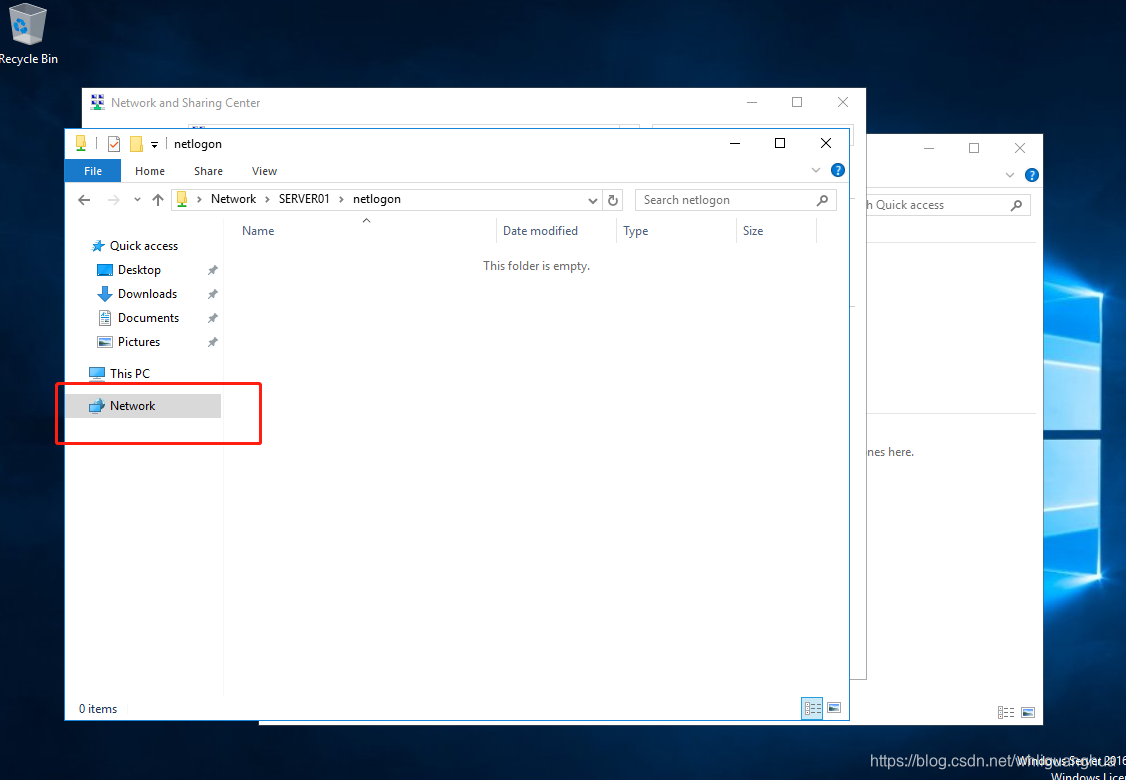This screenshot has height=780, width=1126.
Task: Sort files by the Name column header
Action: 258,230
